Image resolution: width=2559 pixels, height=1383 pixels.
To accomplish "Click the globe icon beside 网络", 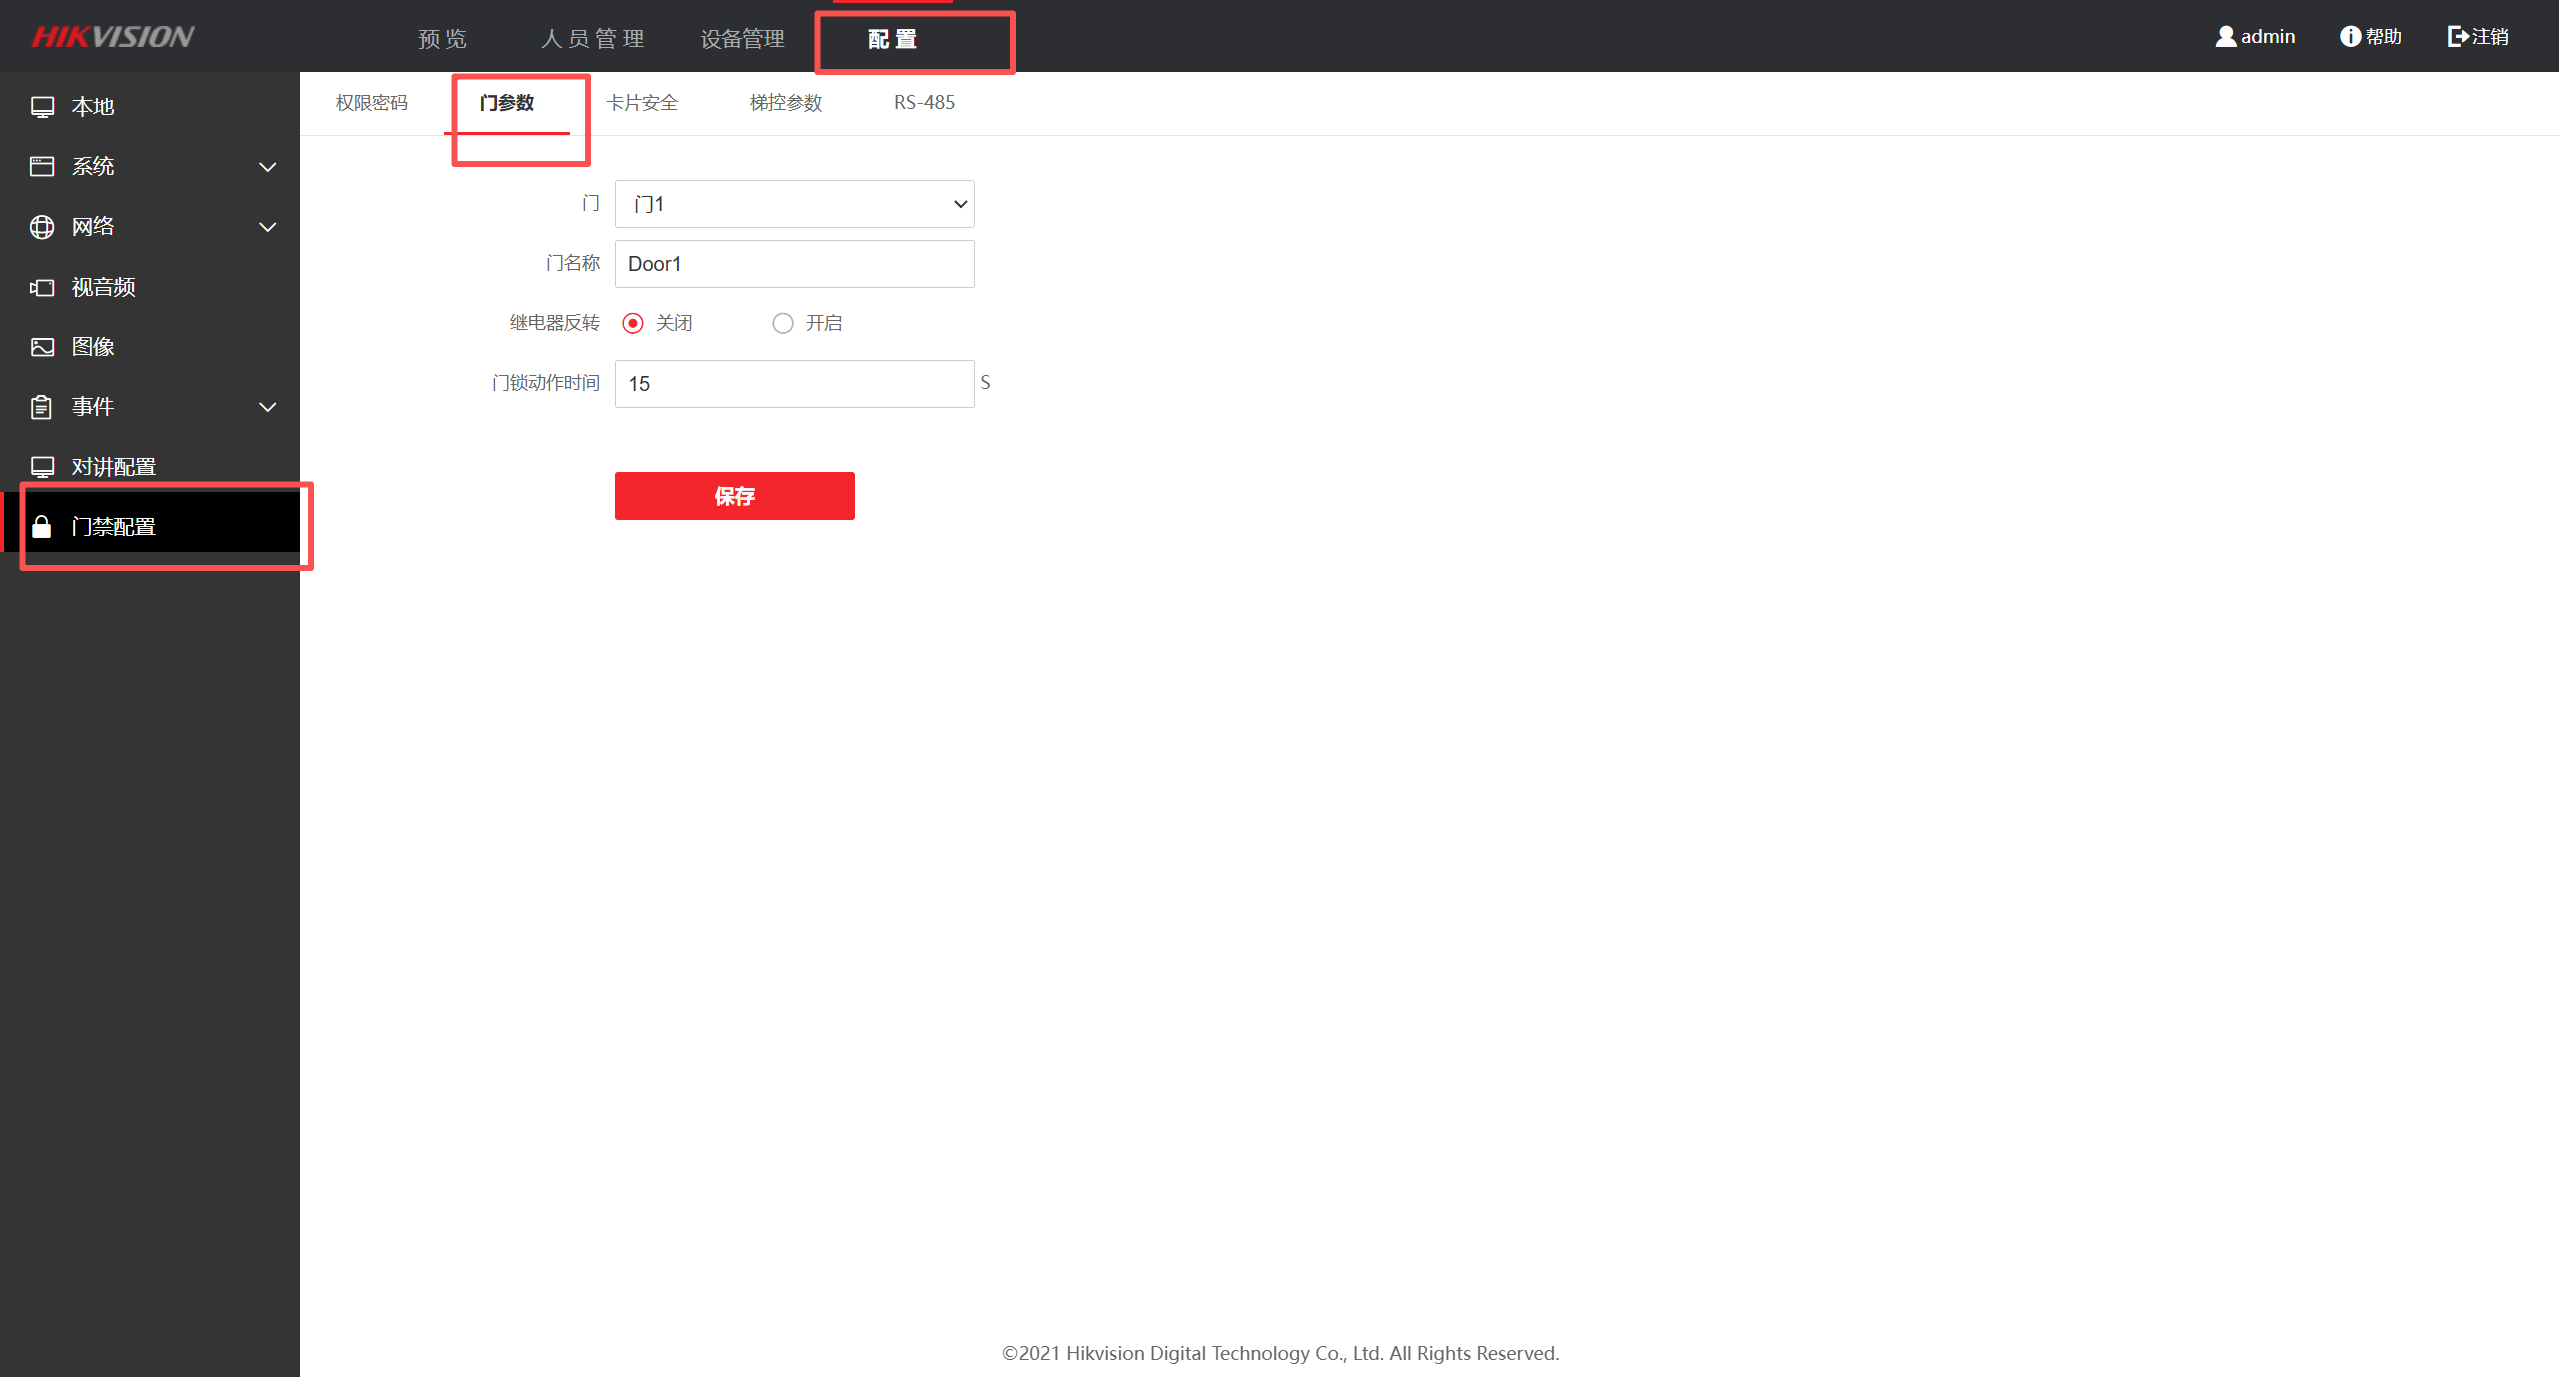I will 42,227.
